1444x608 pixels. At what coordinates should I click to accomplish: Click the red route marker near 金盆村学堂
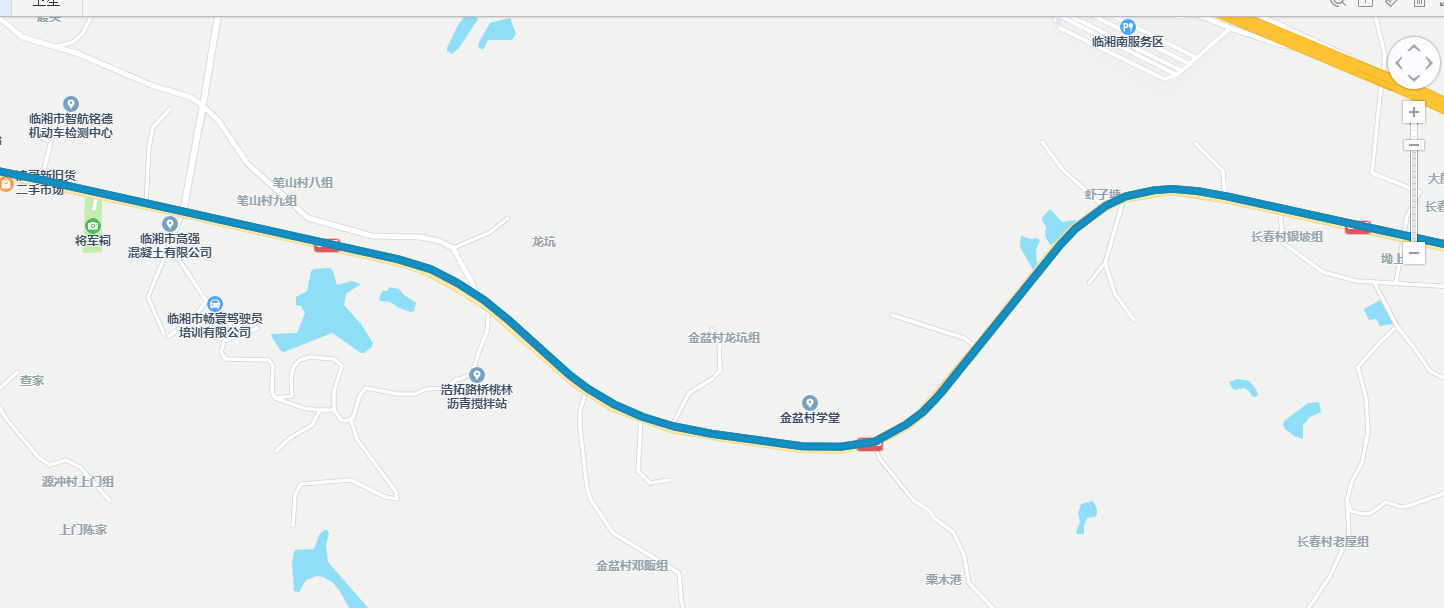coord(870,444)
